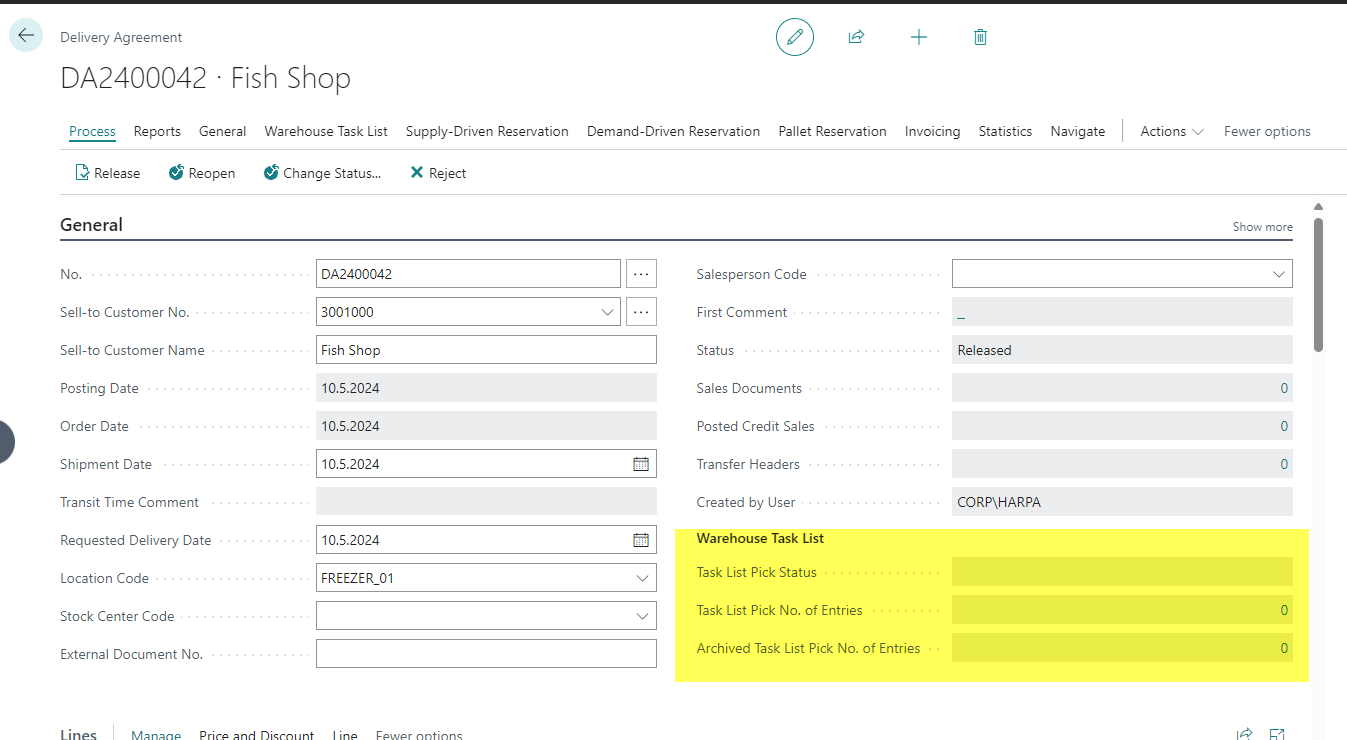Click the back arrow button

pos(26,35)
